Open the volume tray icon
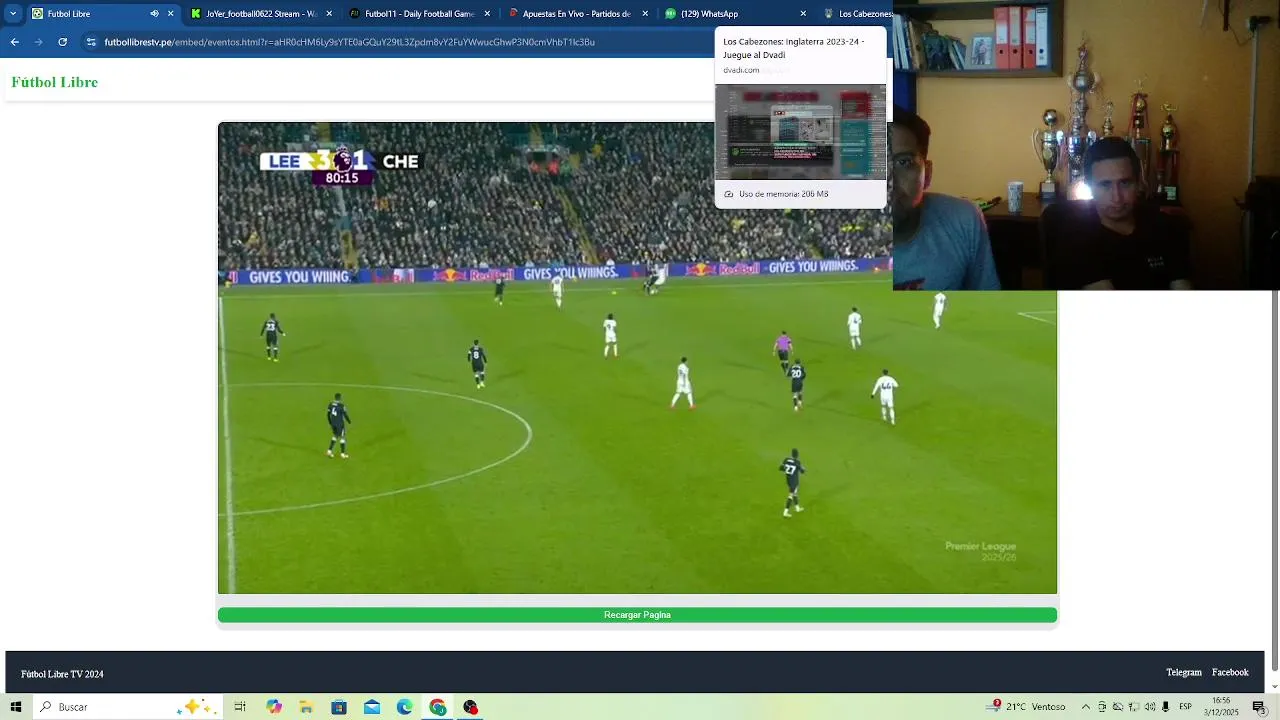Viewport: 1280px width, 720px height. click(1150, 707)
